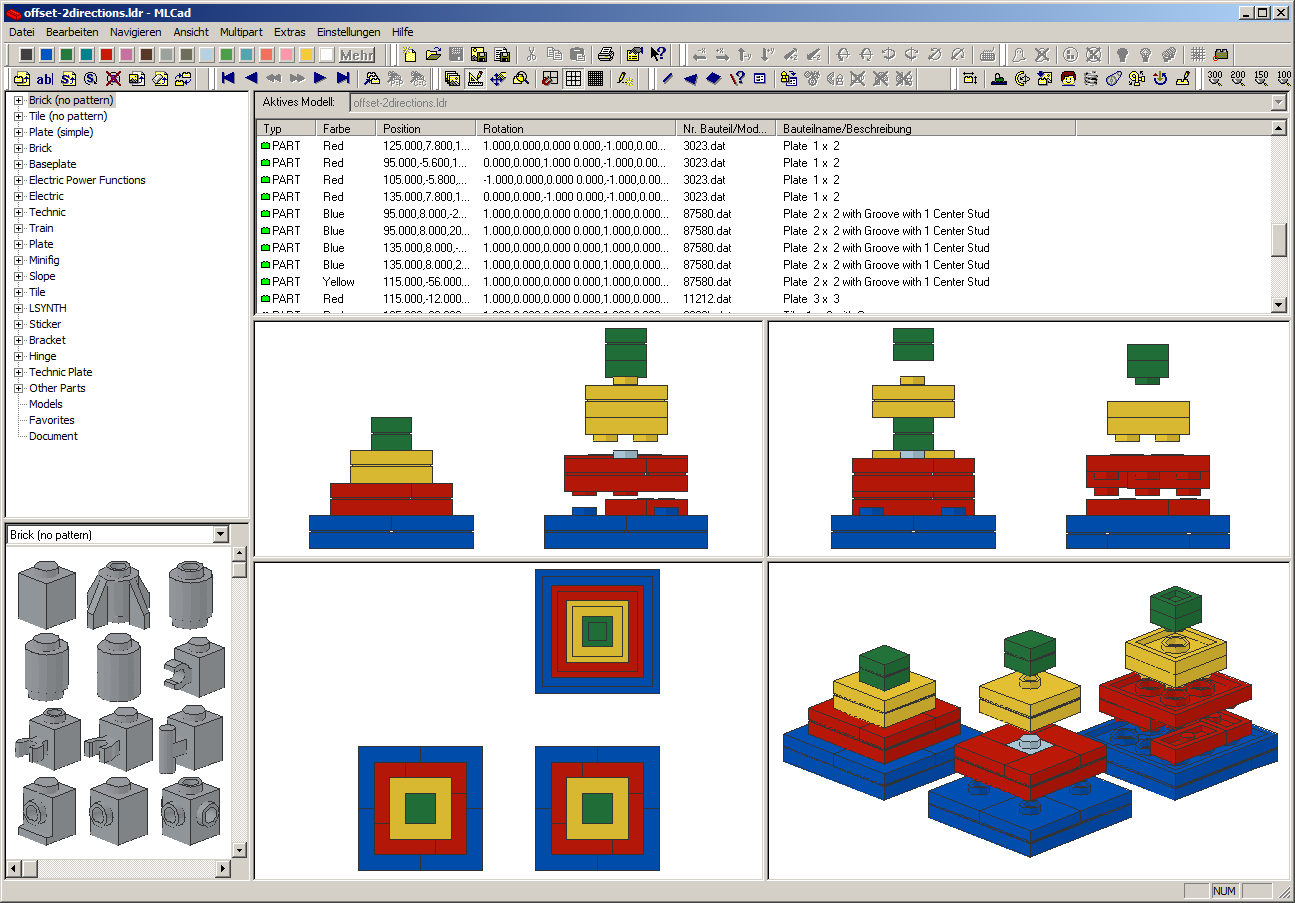Image resolution: width=1295 pixels, height=903 pixels.
Task: Click the baseplate generator icon
Action: point(1001,78)
